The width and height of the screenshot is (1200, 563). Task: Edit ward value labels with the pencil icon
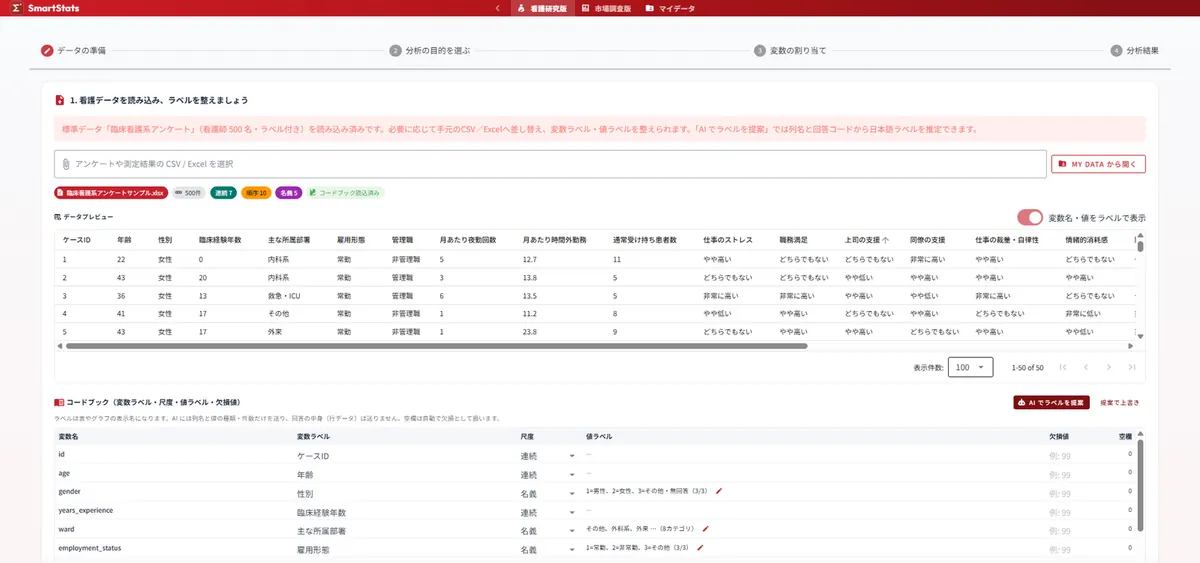(x=705, y=528)
